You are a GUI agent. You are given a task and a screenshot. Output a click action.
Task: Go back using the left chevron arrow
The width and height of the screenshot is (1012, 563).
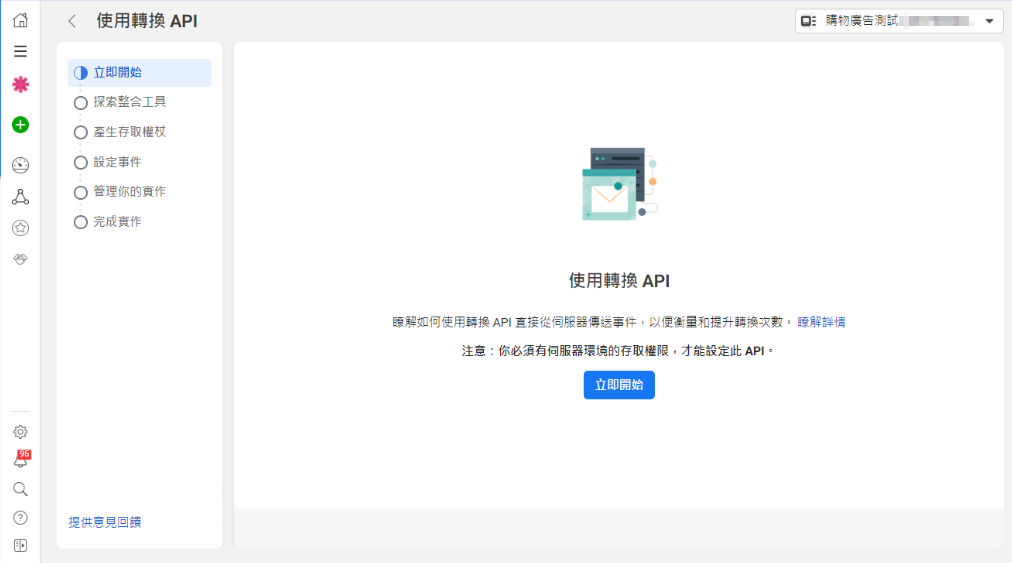click(x=72, y=21)
